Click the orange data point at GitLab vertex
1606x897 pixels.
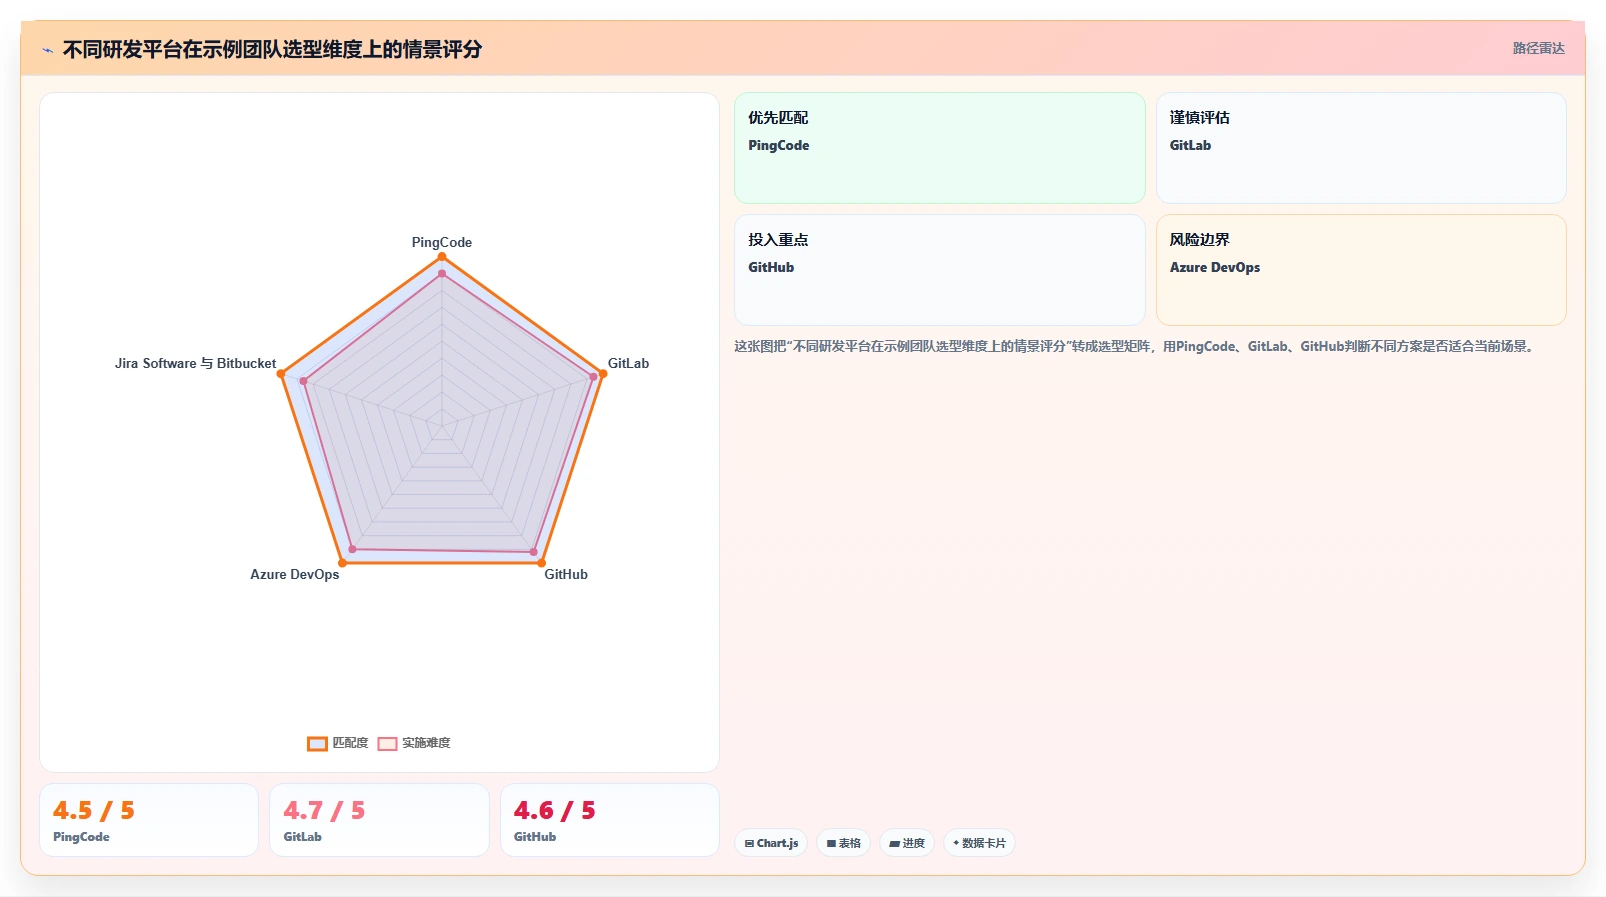click(603, 374)
